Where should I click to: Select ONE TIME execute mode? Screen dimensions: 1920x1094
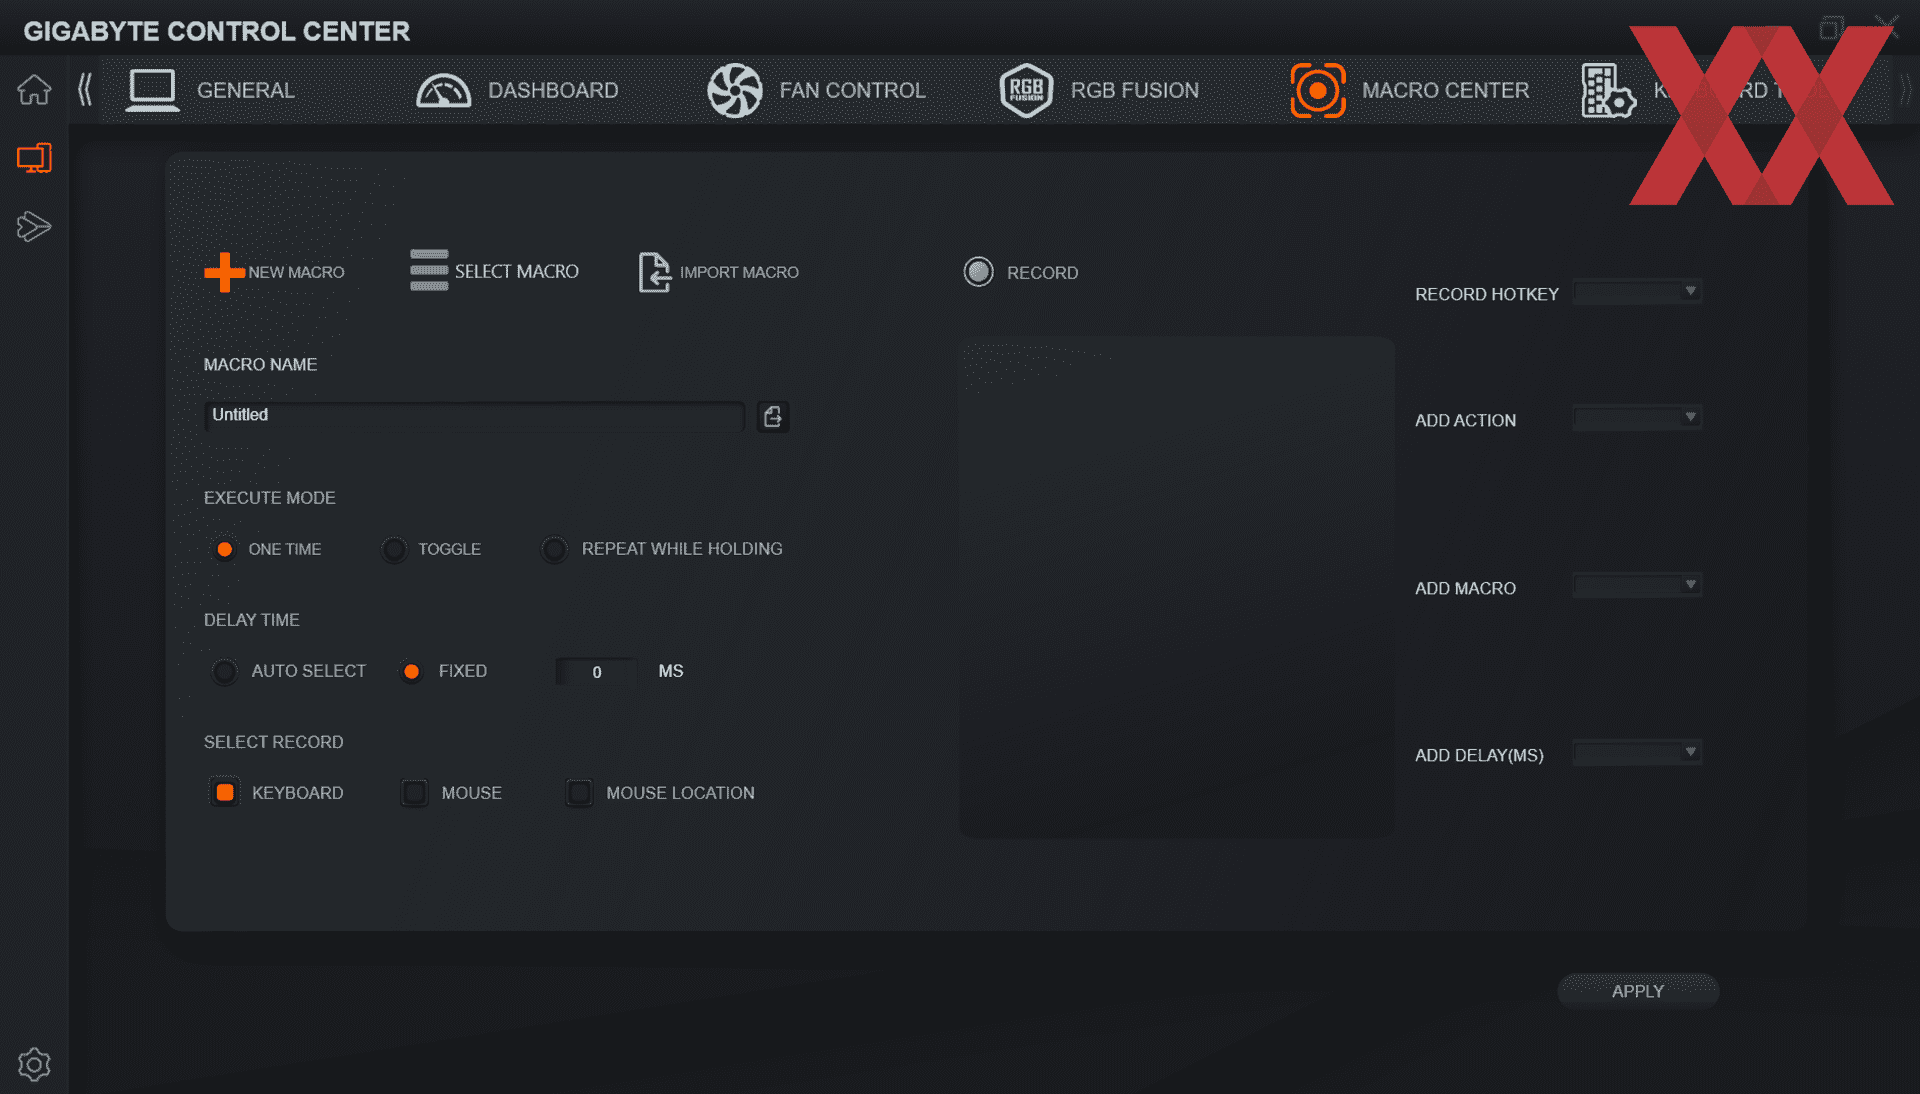coord(225,549)
